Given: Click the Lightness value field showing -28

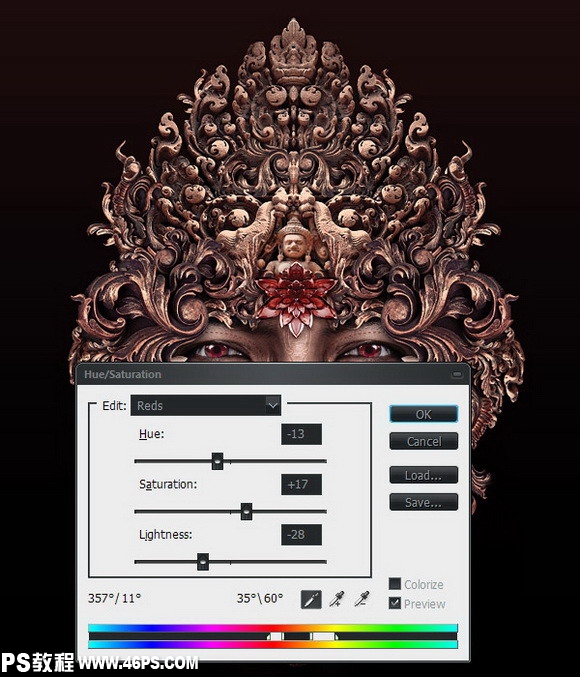Looking at the screenshot, I should [301, 535].
